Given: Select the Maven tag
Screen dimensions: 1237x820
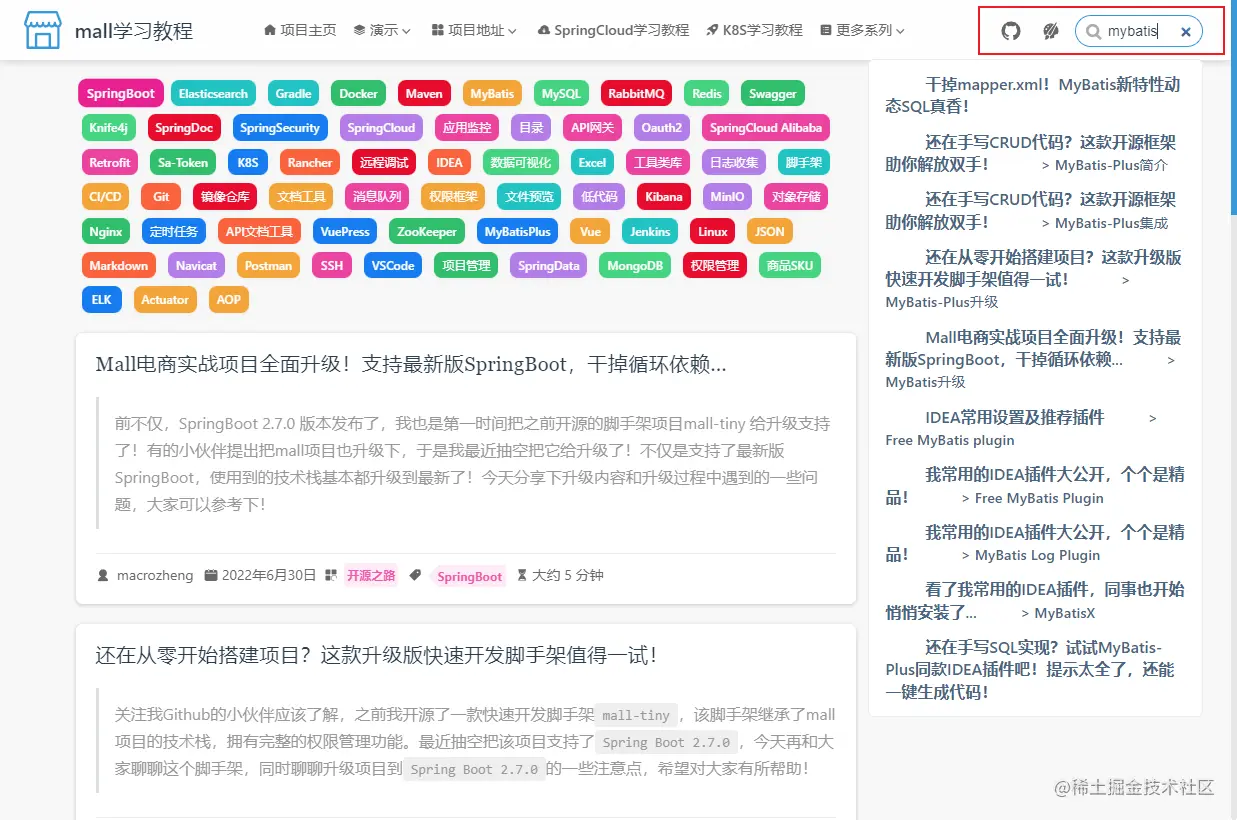Looking at the screenshot, I should click(424, 93).
